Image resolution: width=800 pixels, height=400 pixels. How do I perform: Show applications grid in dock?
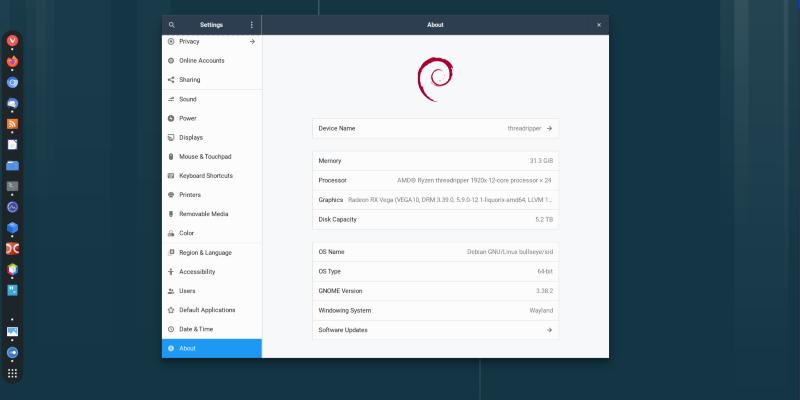point(12,373)
